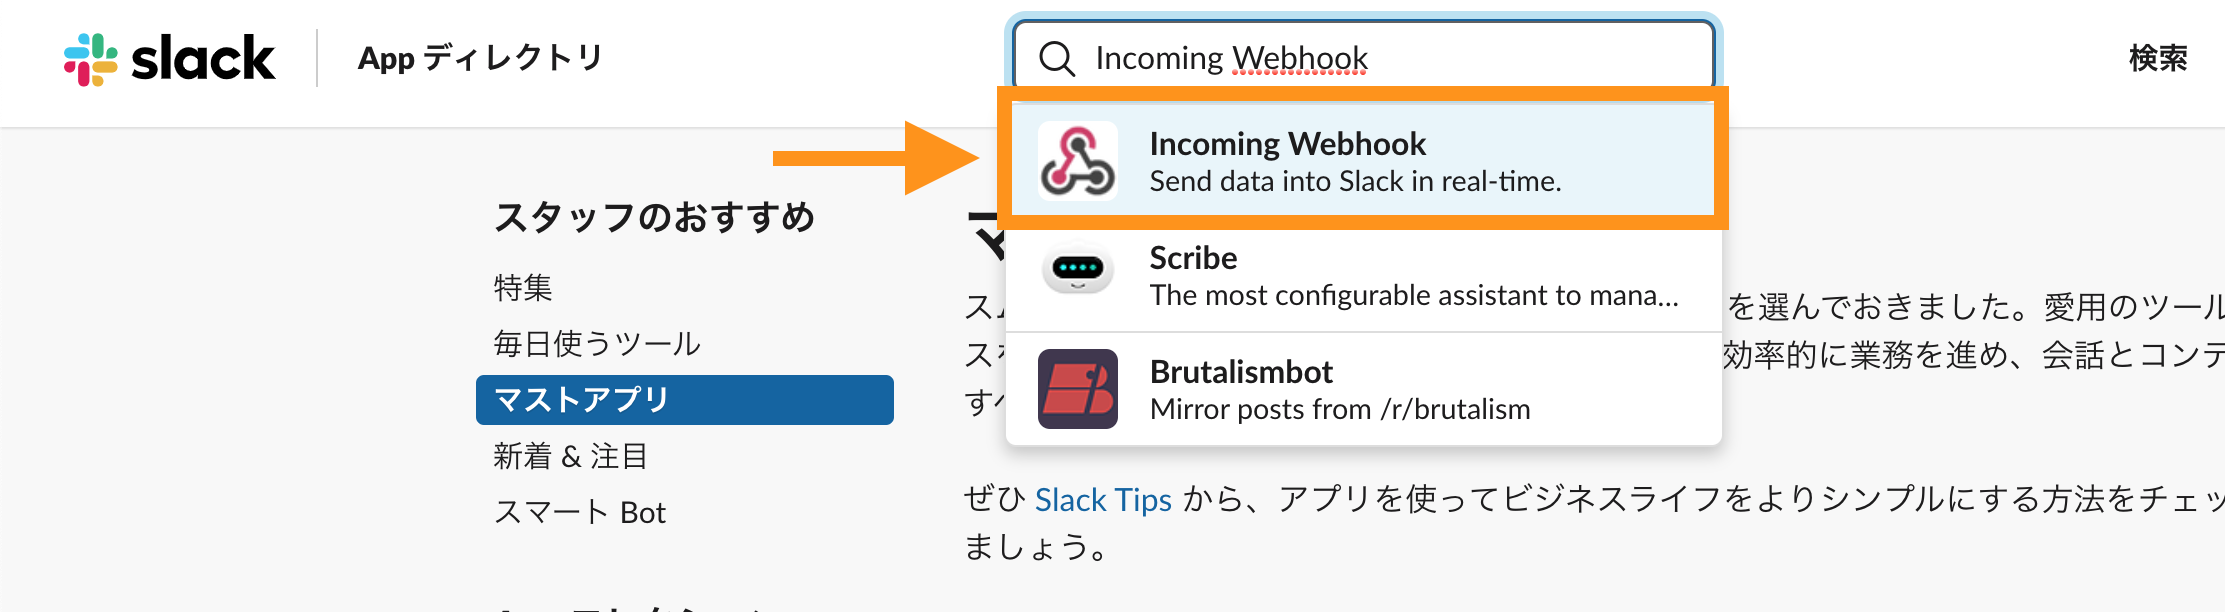This screenshot has height=612, width=2225.
Task: Click the 検索 link in header
Action: click(2158, 59)
